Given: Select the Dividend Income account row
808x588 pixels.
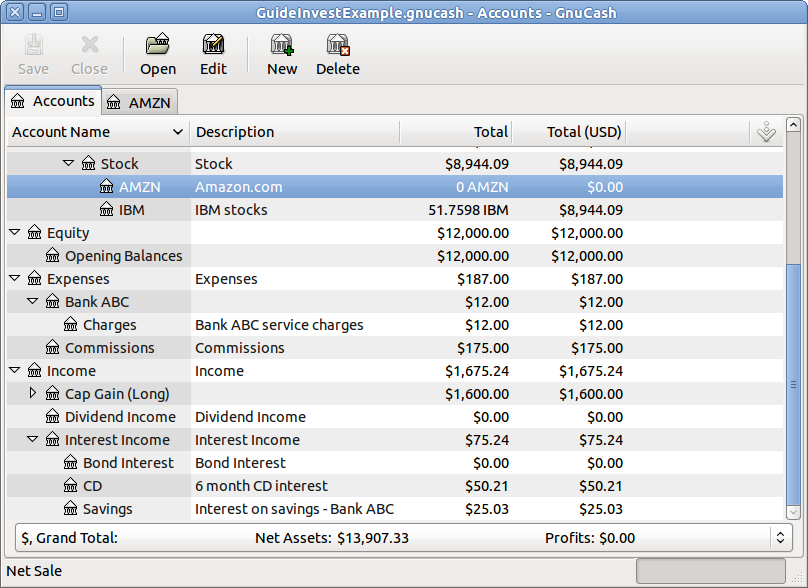Looking at the screenshot, I should [x=120, y=417].
